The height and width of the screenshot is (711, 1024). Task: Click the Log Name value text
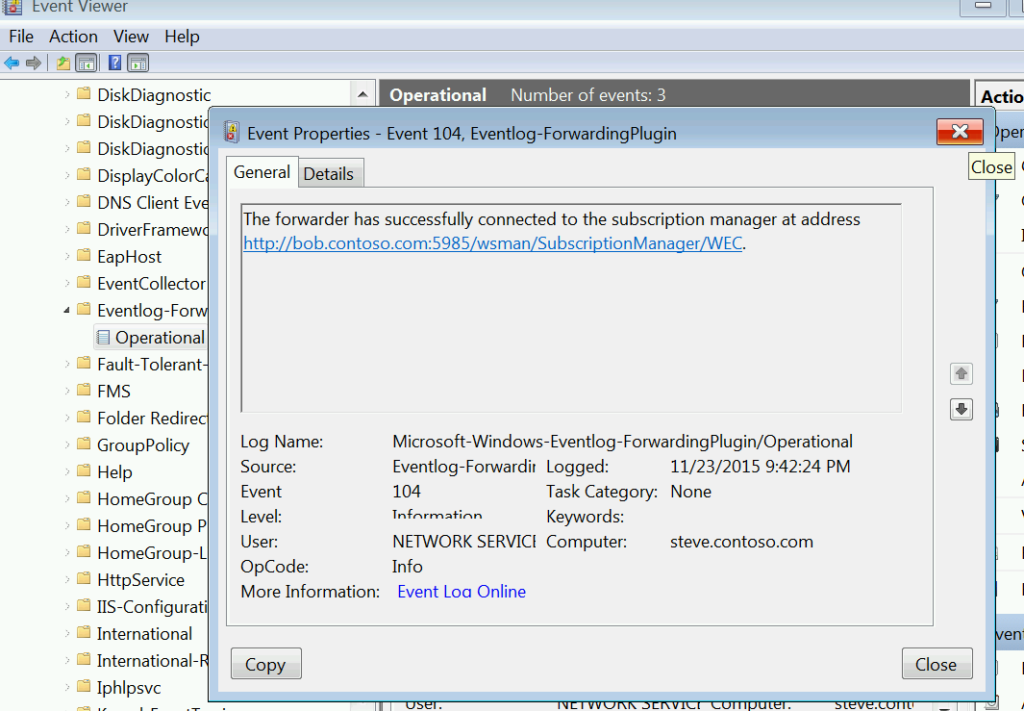(x=622, y=442)
